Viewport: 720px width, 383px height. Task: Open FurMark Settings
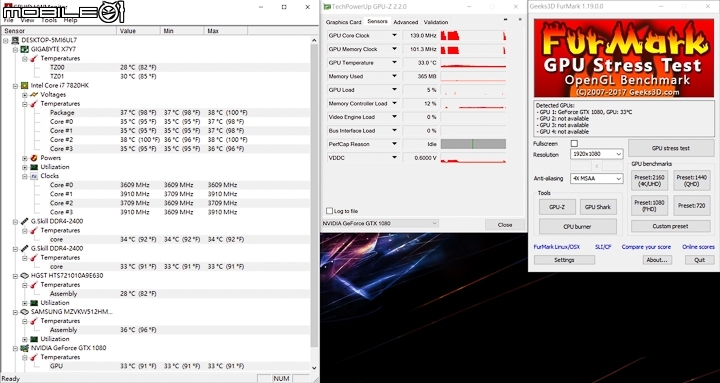(564, 260)
